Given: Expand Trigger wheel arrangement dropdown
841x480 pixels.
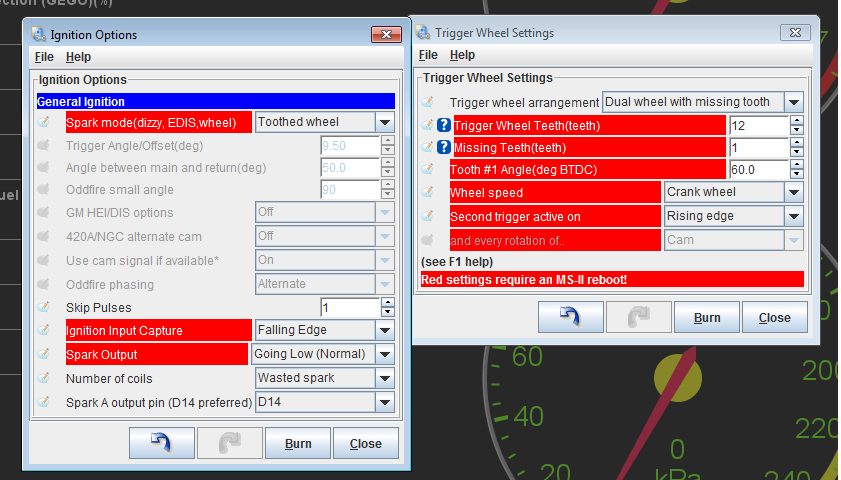Looking at the screenshot, I should tap(793, 102).
